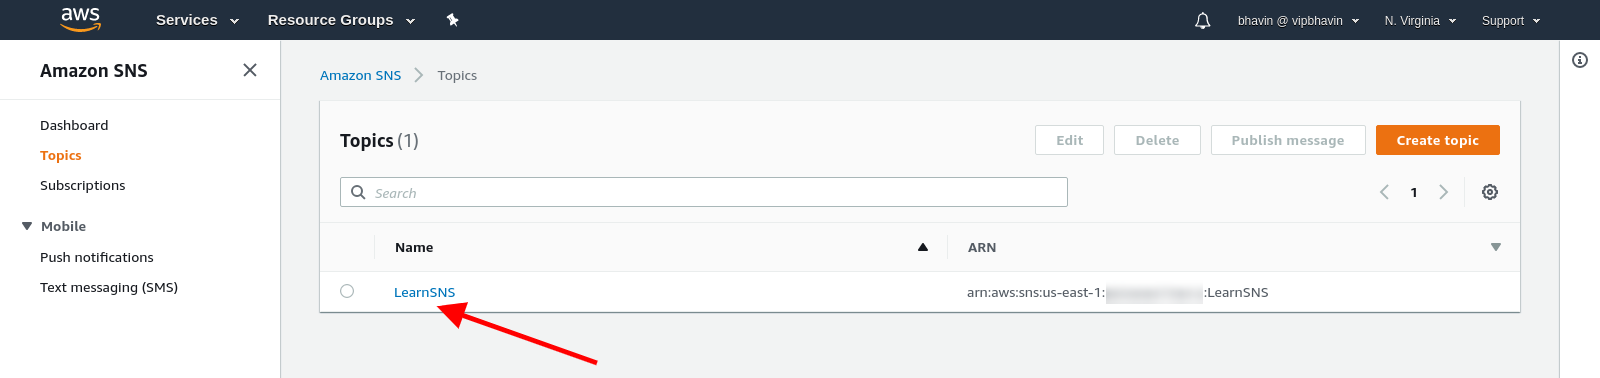This screenshot has width=1600, height=378.
Task: Click the pin shortcut icon in header
Action: tap(452, 20)
